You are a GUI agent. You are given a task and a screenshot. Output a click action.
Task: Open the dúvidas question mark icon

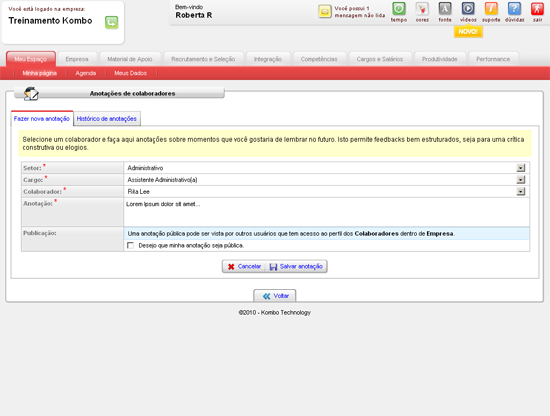coord(514,9)
